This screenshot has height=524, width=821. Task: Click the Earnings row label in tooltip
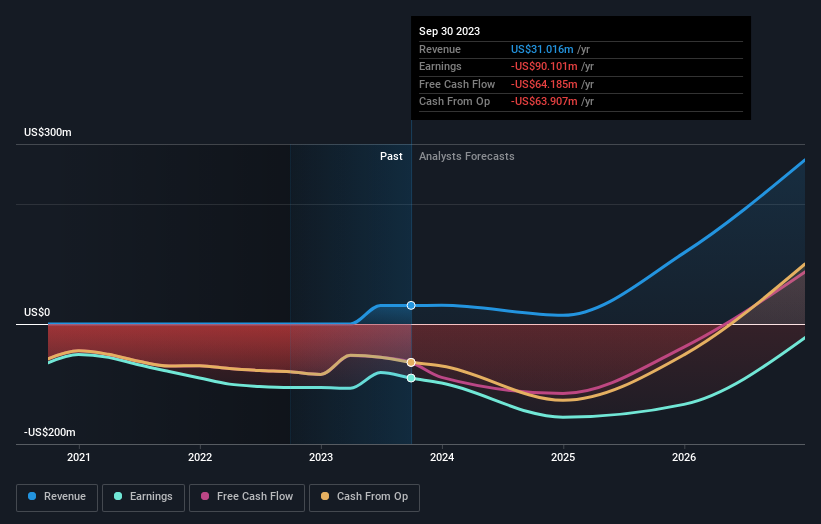pos(440,66)
